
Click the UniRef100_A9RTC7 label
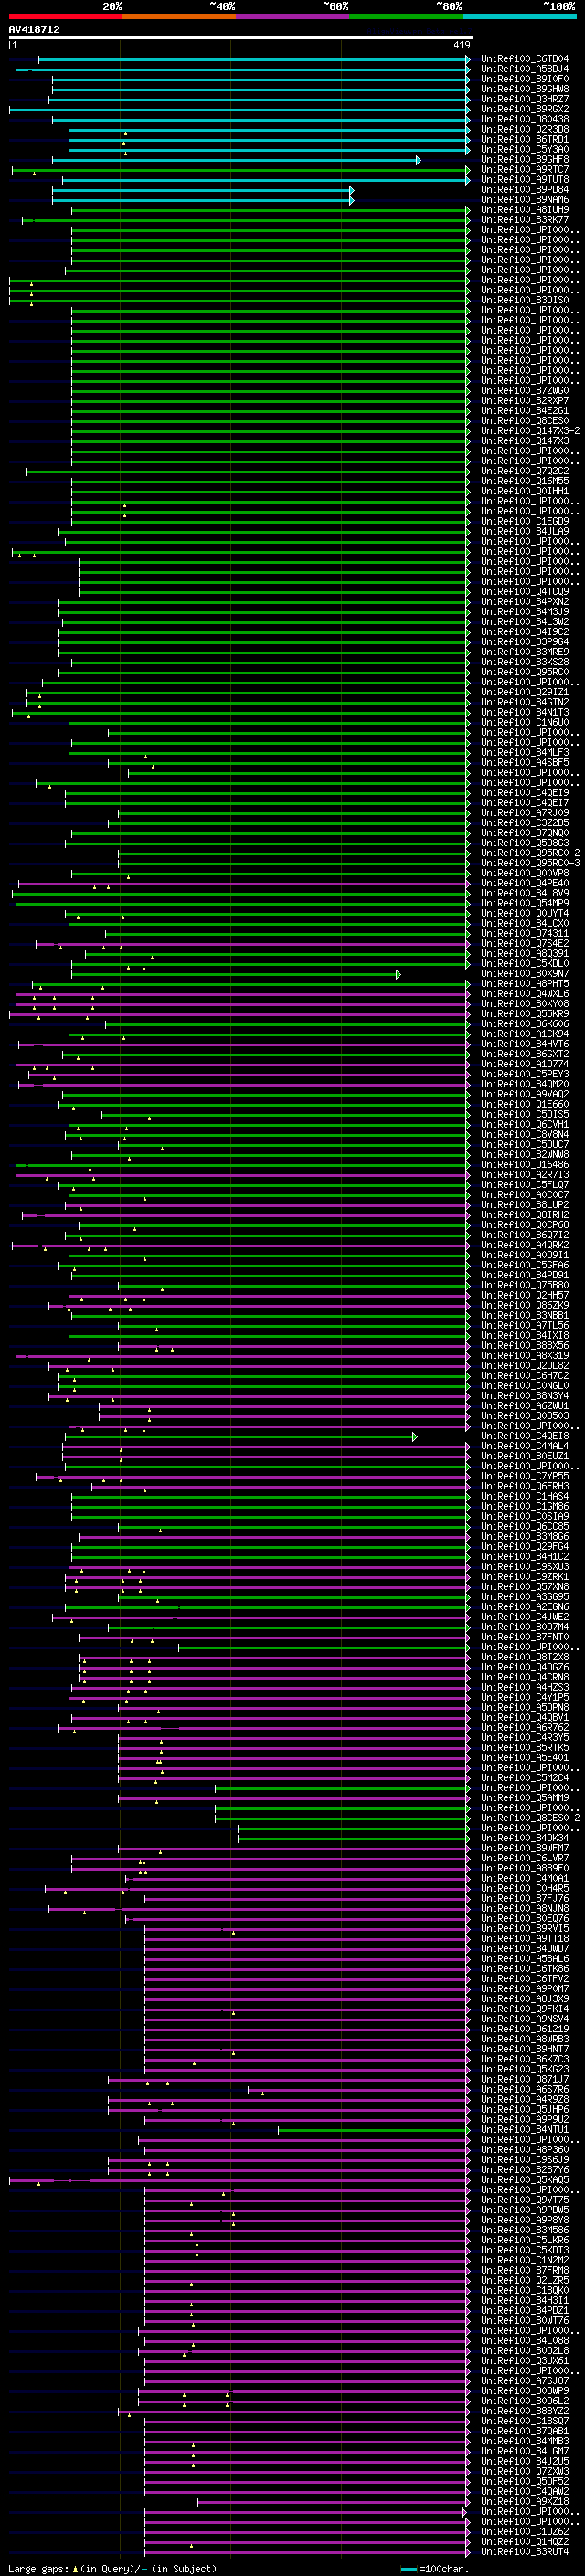525,169
